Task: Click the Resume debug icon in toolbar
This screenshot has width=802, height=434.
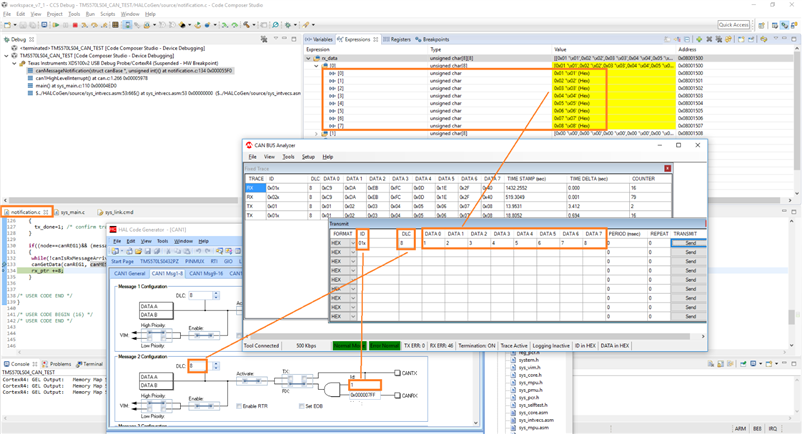Action: tap(58, 25)
